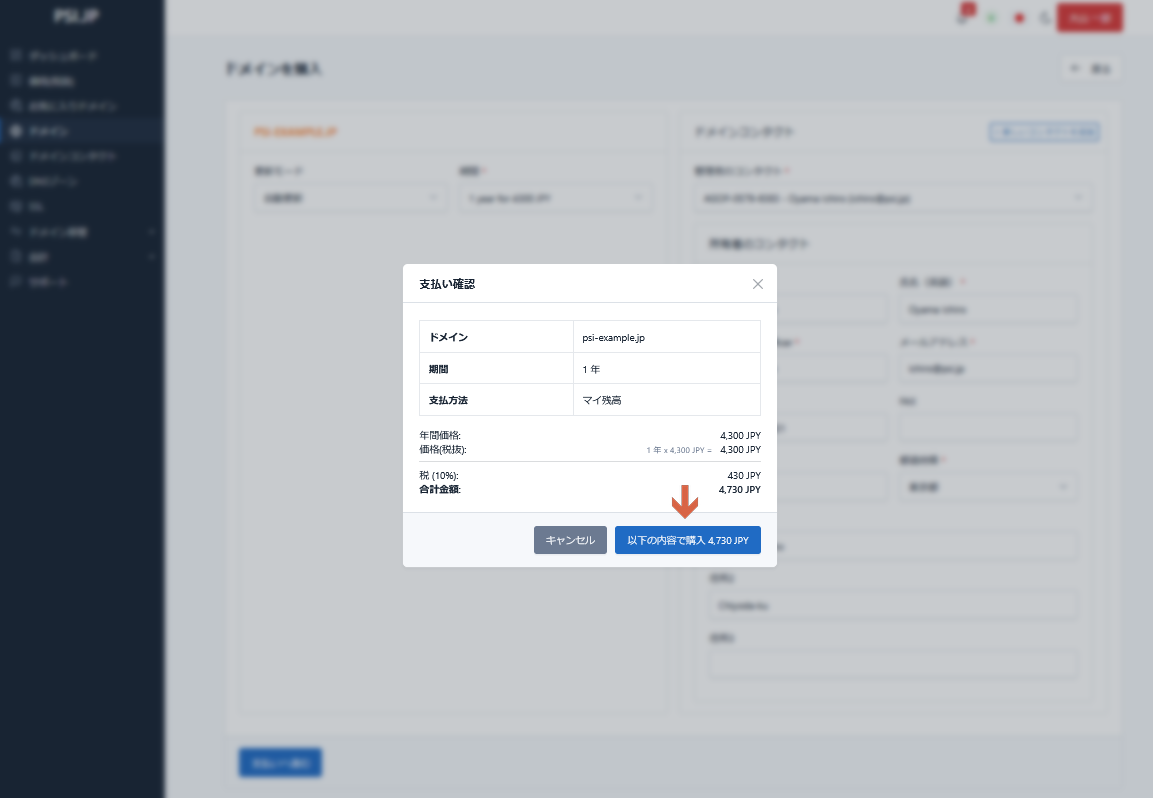1153x798 pixels.
Task: Open the '1 year for 4300 JPY' period dropdown
Action: [x=555, y=198]
